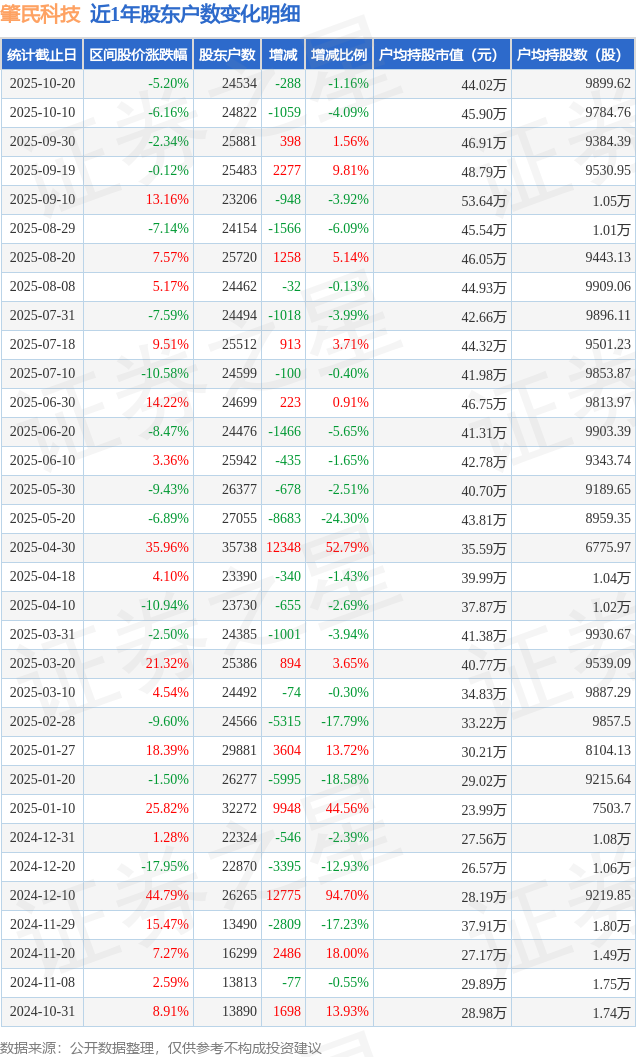The width and height of the screenshot is (636, 1057).
Task: Select the 增减 column header
Action: pos(283,55)
